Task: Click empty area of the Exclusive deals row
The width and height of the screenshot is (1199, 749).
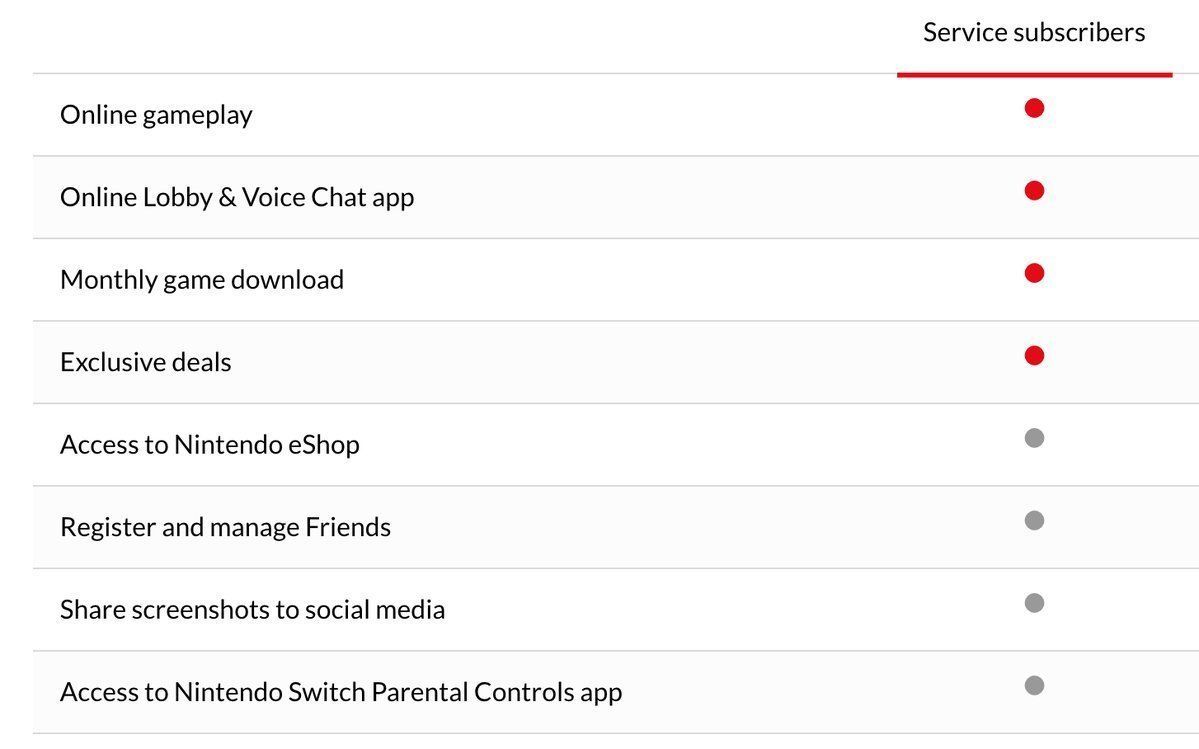Action: pyautogui.click(x=612, y=362)
